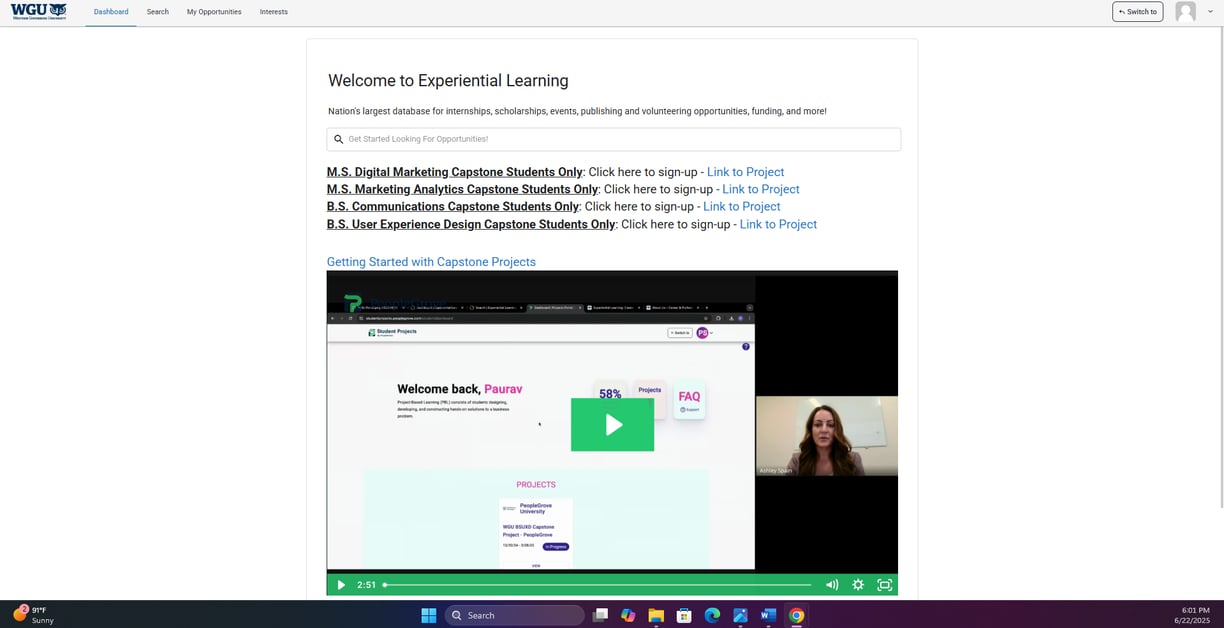Open the Windows Start menu
1224x628 pixels.
point(428,615)
